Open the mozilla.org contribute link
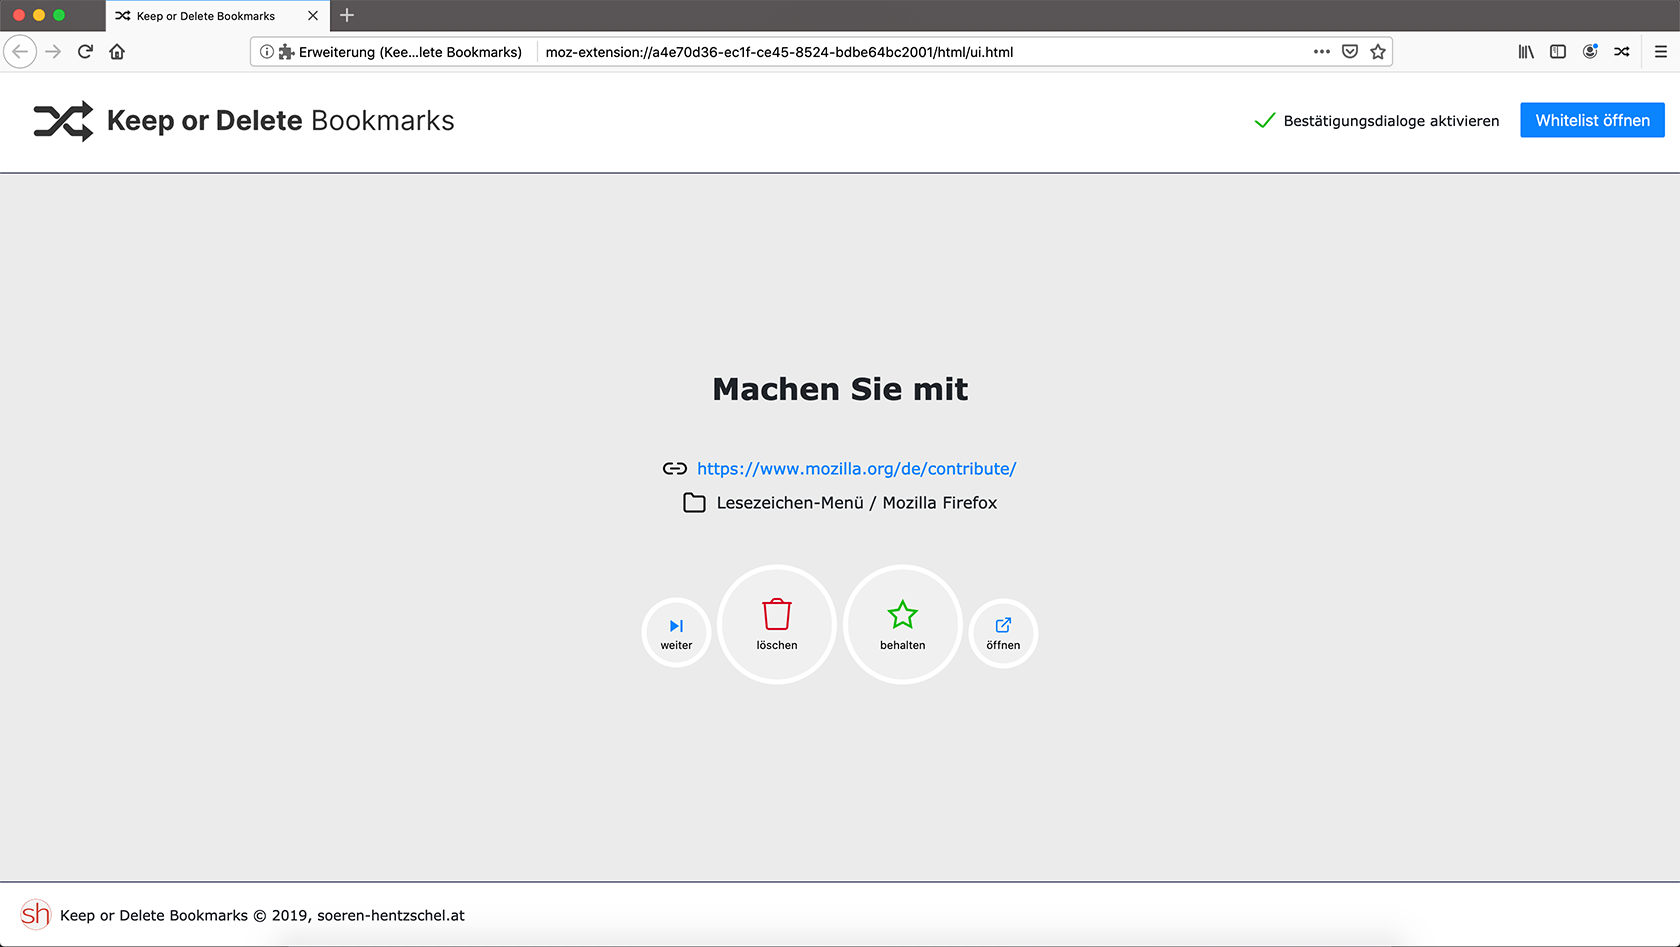1680x947 pixels. pyautogui.click(x=856, y=468)
